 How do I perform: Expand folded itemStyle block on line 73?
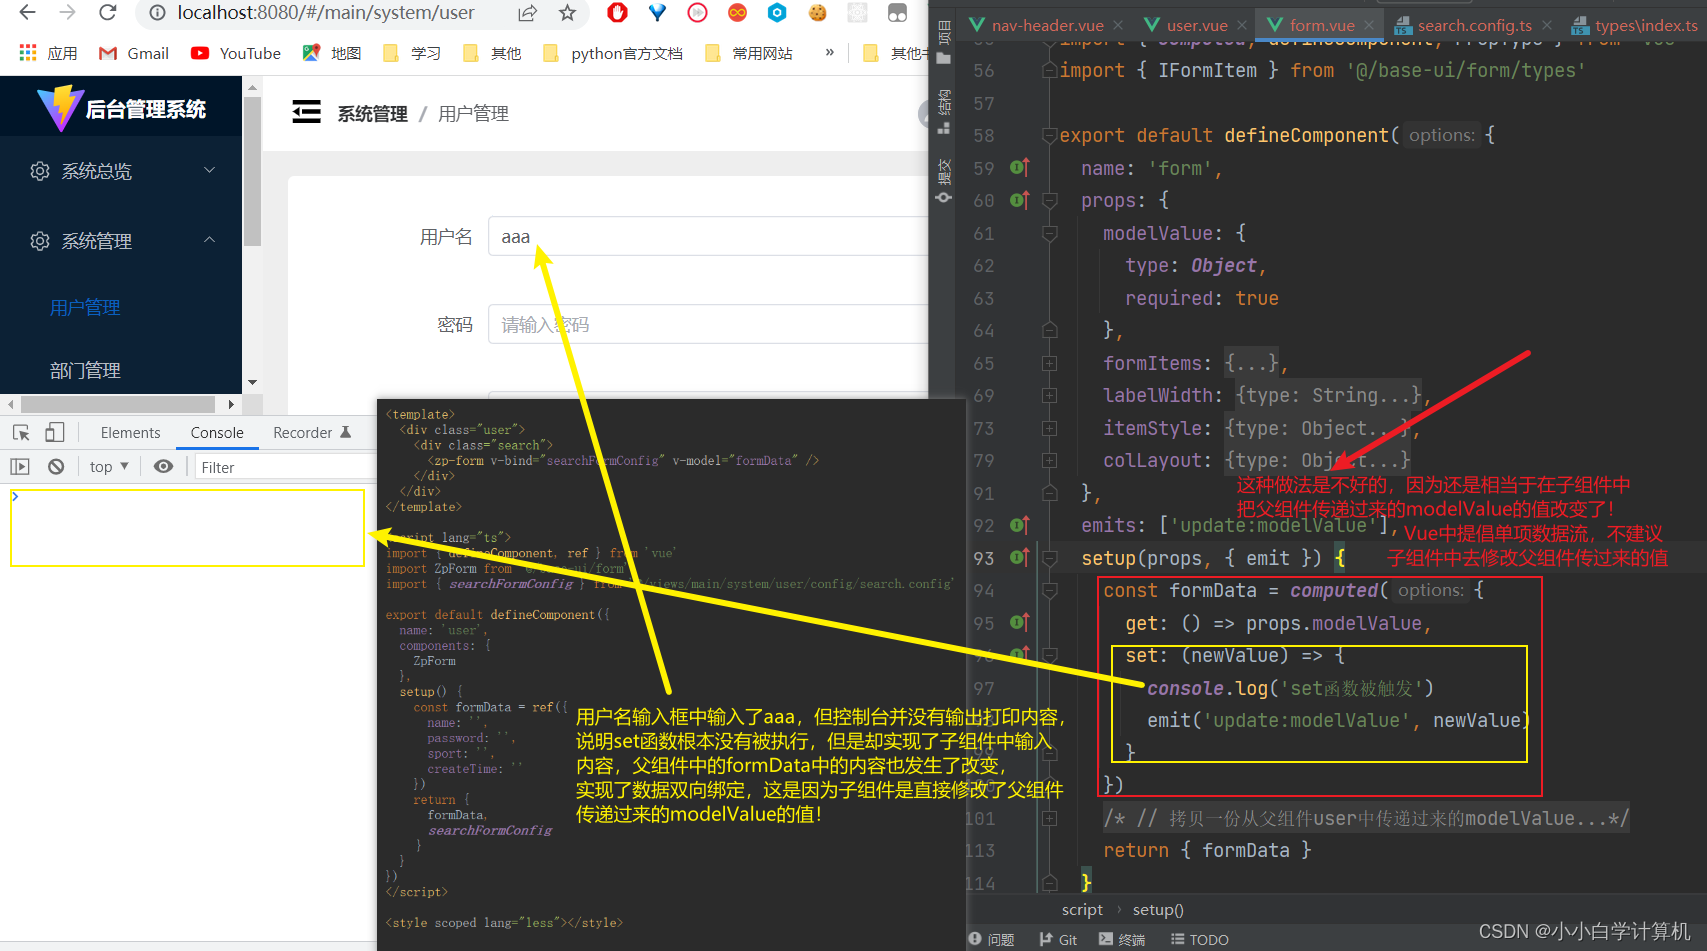point(1049,428)
